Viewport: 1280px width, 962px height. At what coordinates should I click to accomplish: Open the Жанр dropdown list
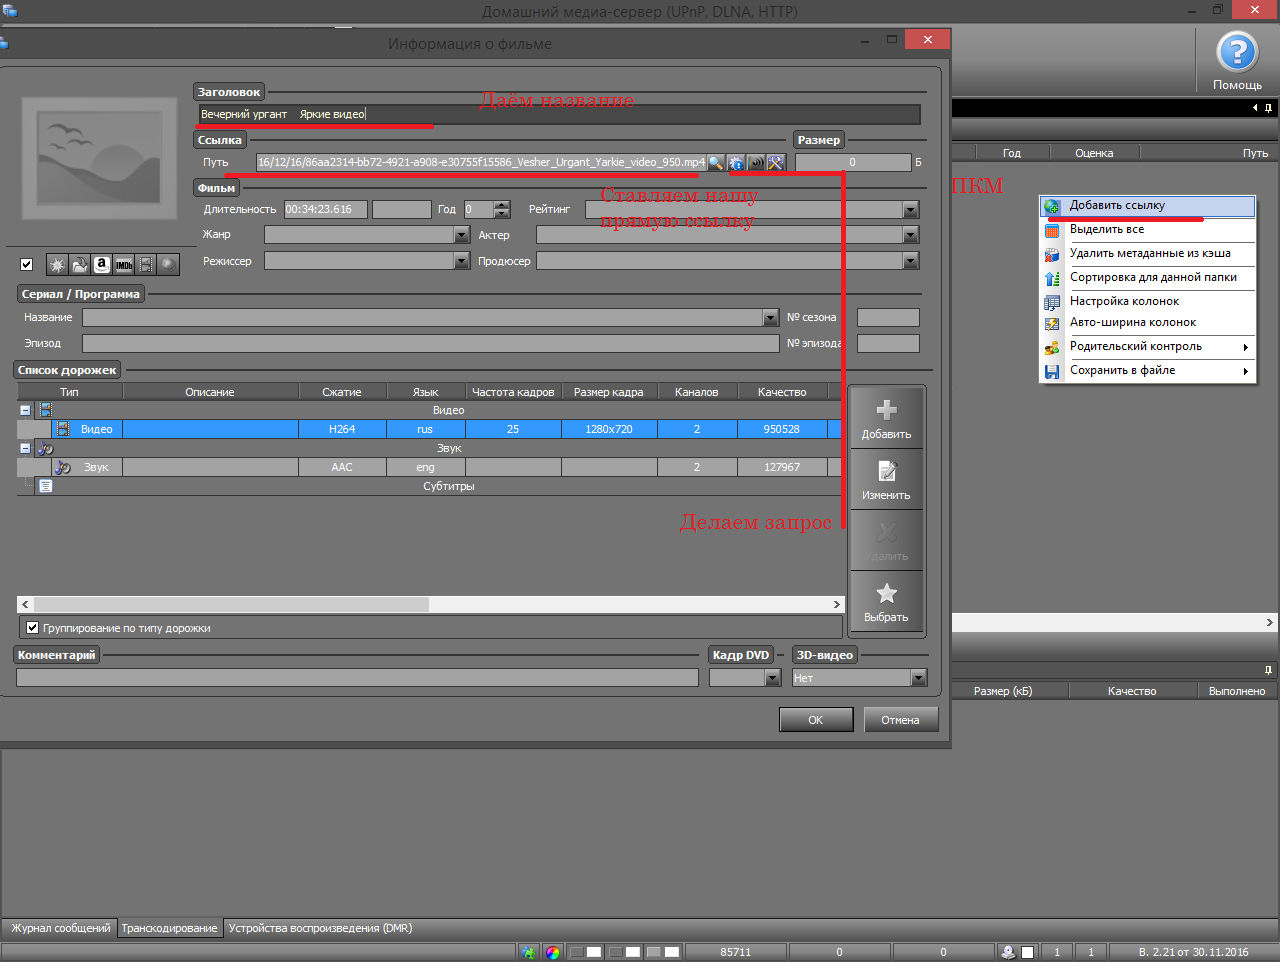[x=461, y=235]
